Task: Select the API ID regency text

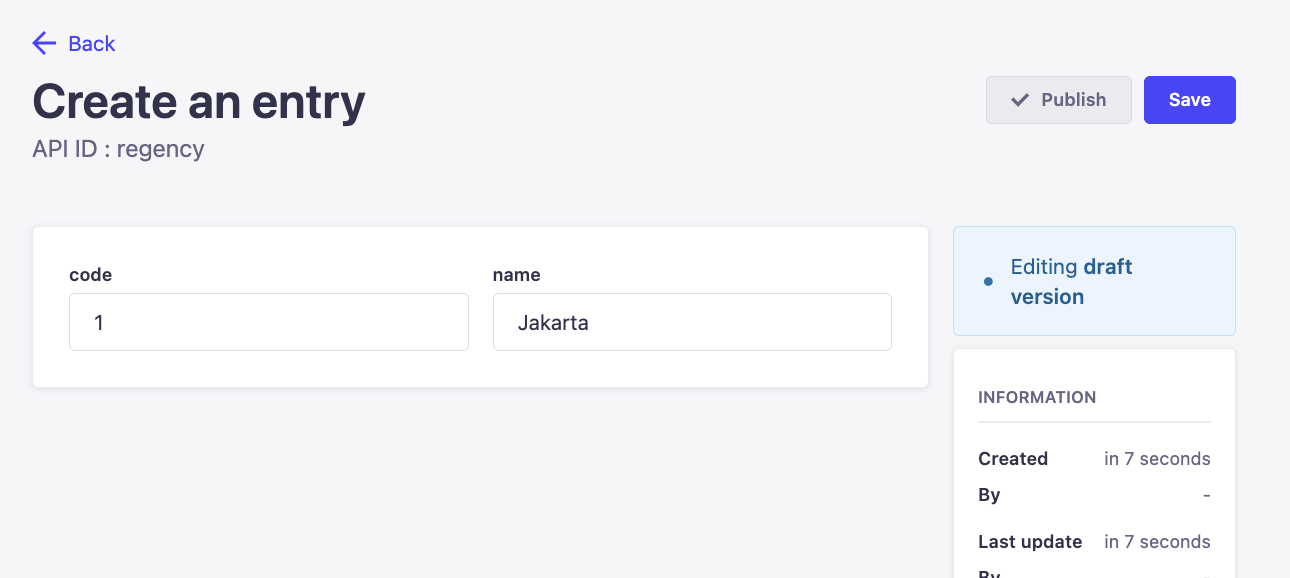Action: tap(118, 148)
